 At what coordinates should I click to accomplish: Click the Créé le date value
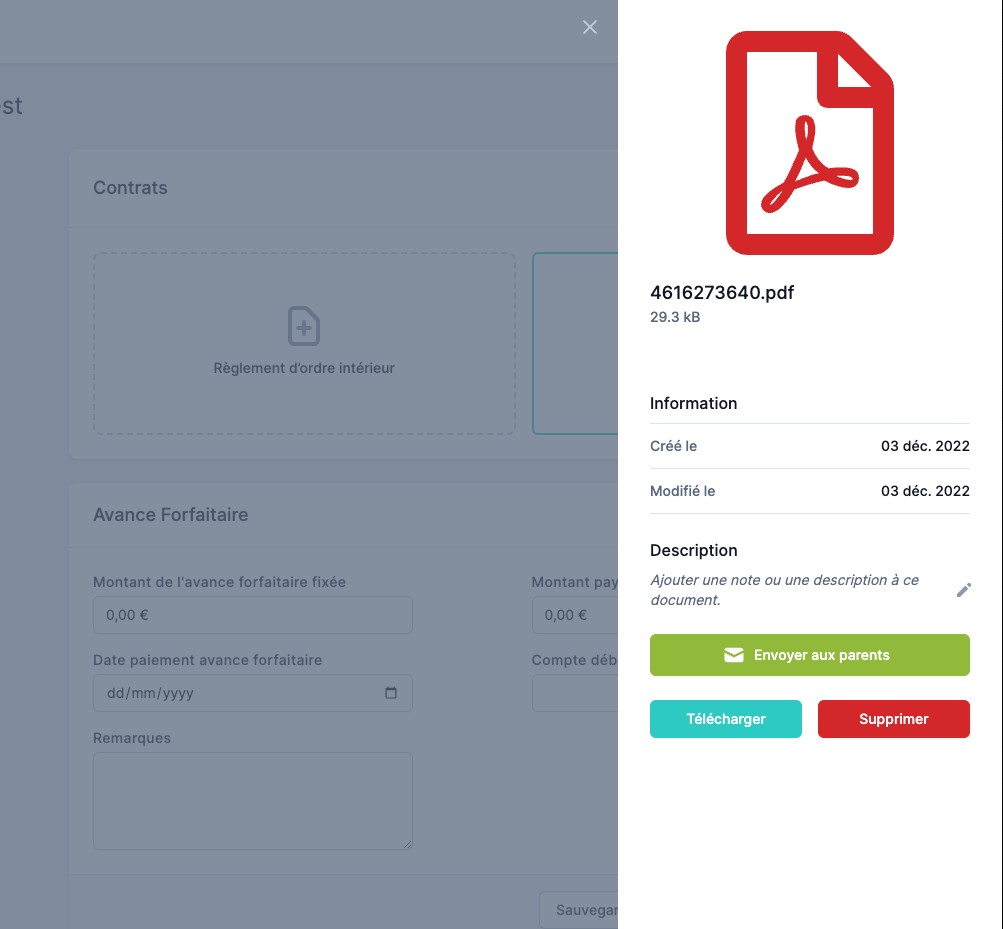coord(925,446)
